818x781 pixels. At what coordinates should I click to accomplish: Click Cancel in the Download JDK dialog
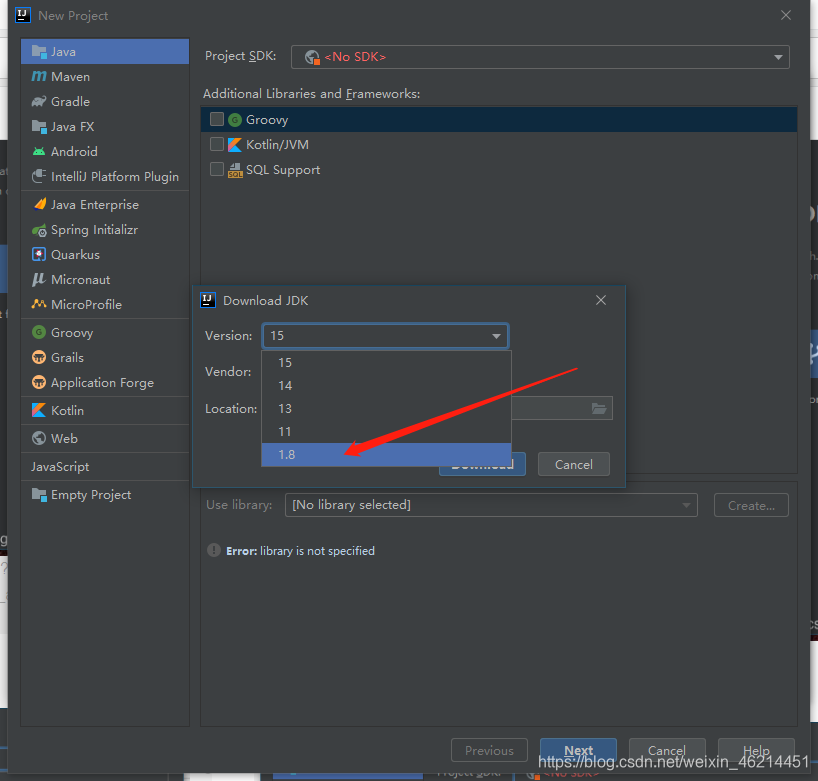573,464
